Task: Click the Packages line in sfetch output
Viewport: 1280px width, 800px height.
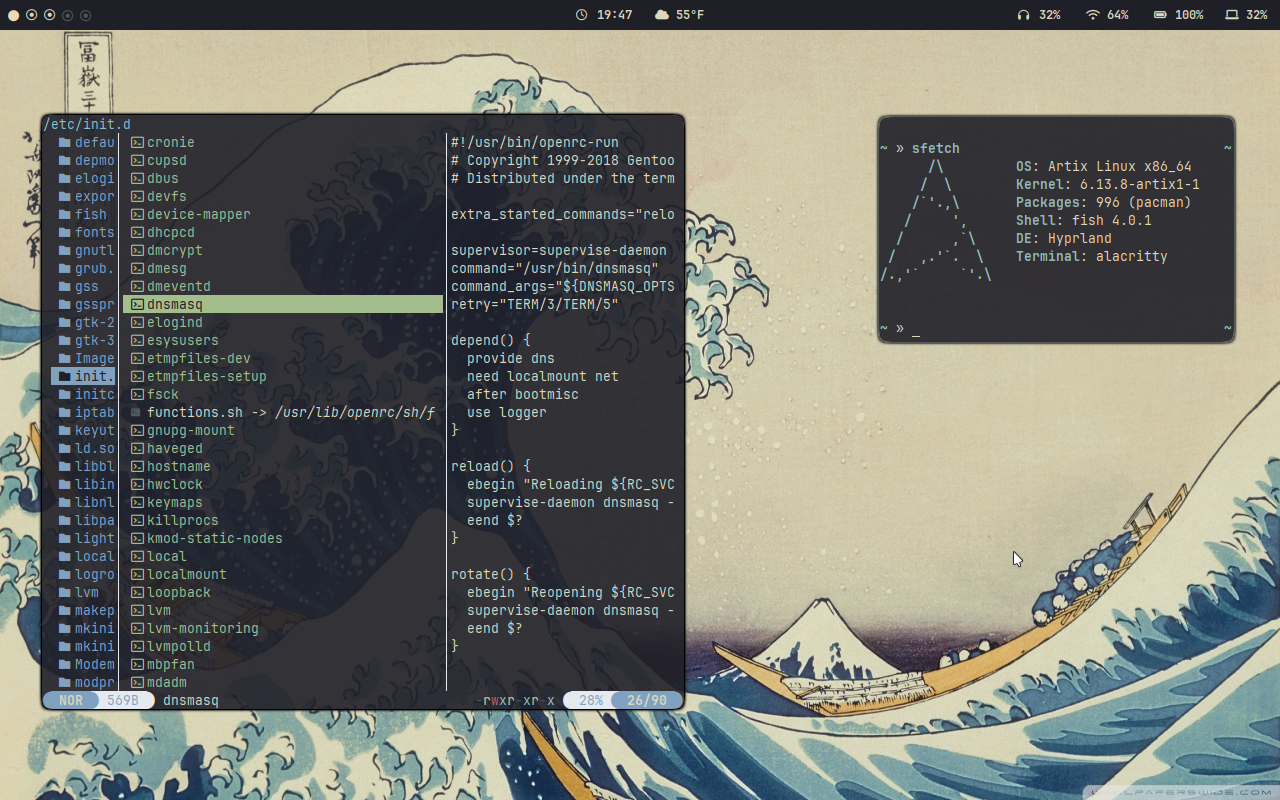Action: pos(1104,202)
